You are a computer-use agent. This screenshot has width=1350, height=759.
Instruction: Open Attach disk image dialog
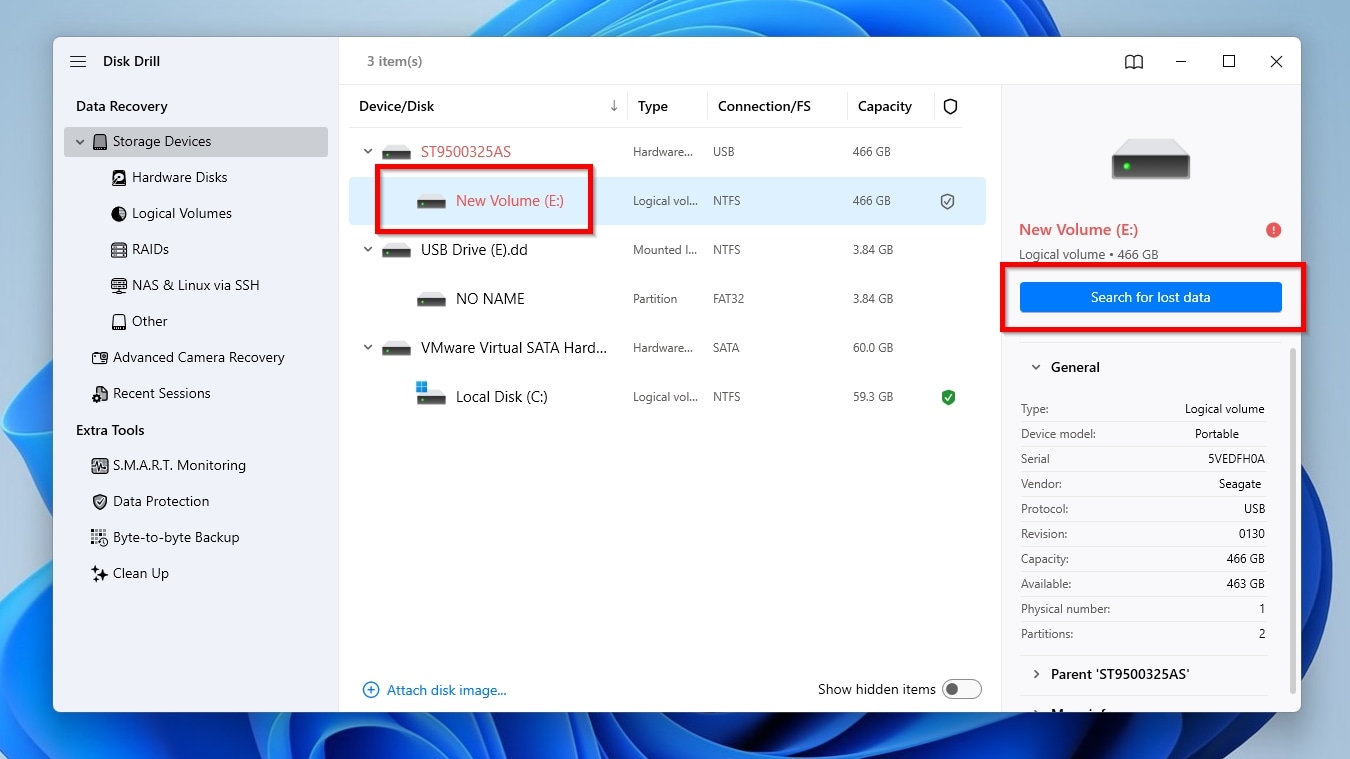tap(434, 690)
